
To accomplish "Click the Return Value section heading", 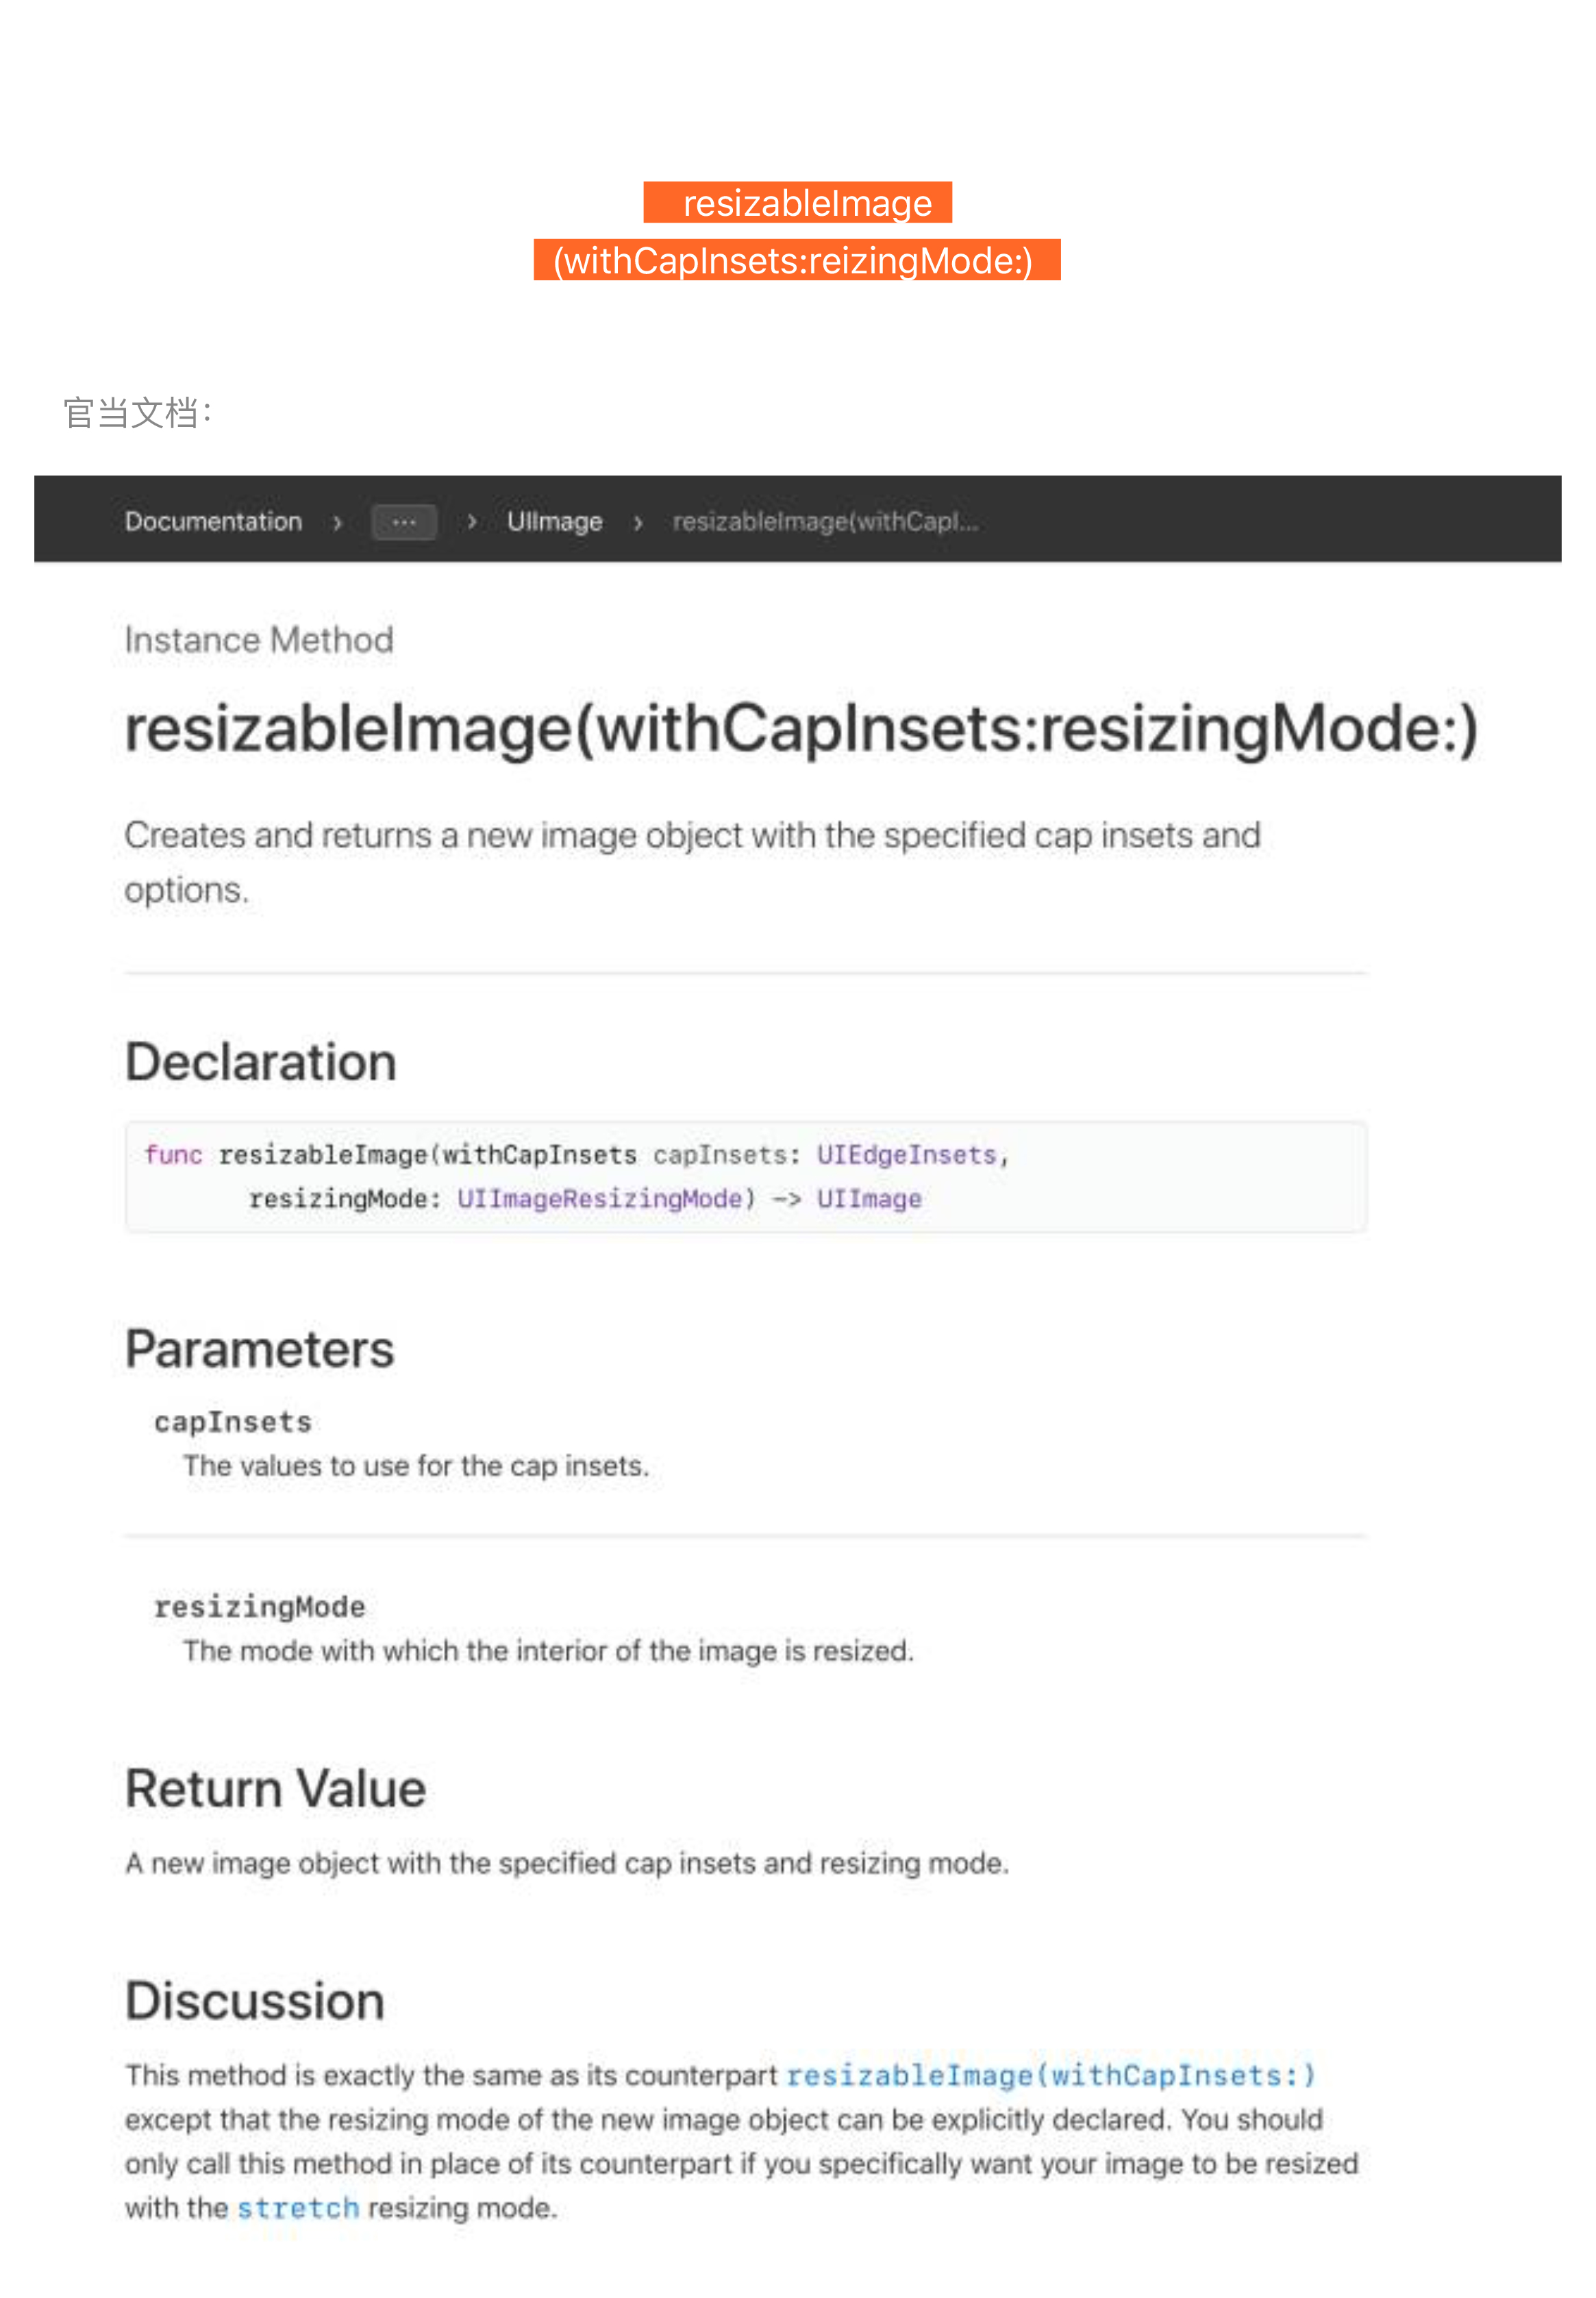I will (x=275, y=1788).
